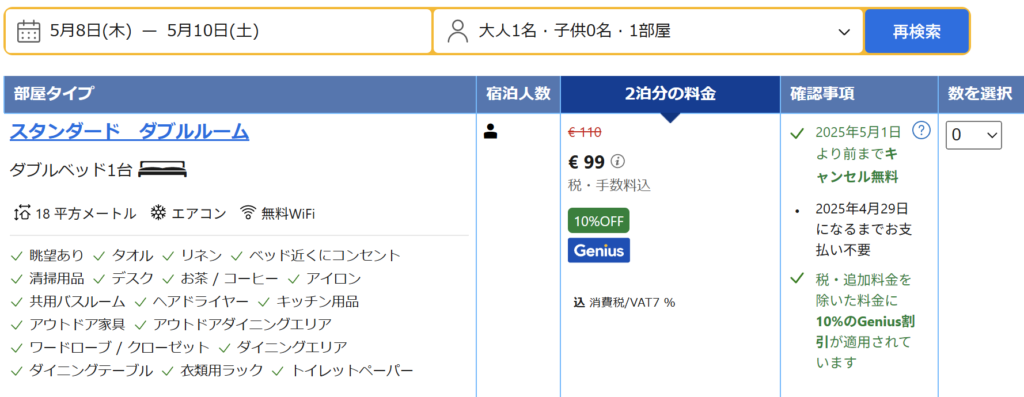Click the free WiFi signal icon
The height and width of the screenshot is (397, 1024).
[248, 213]
